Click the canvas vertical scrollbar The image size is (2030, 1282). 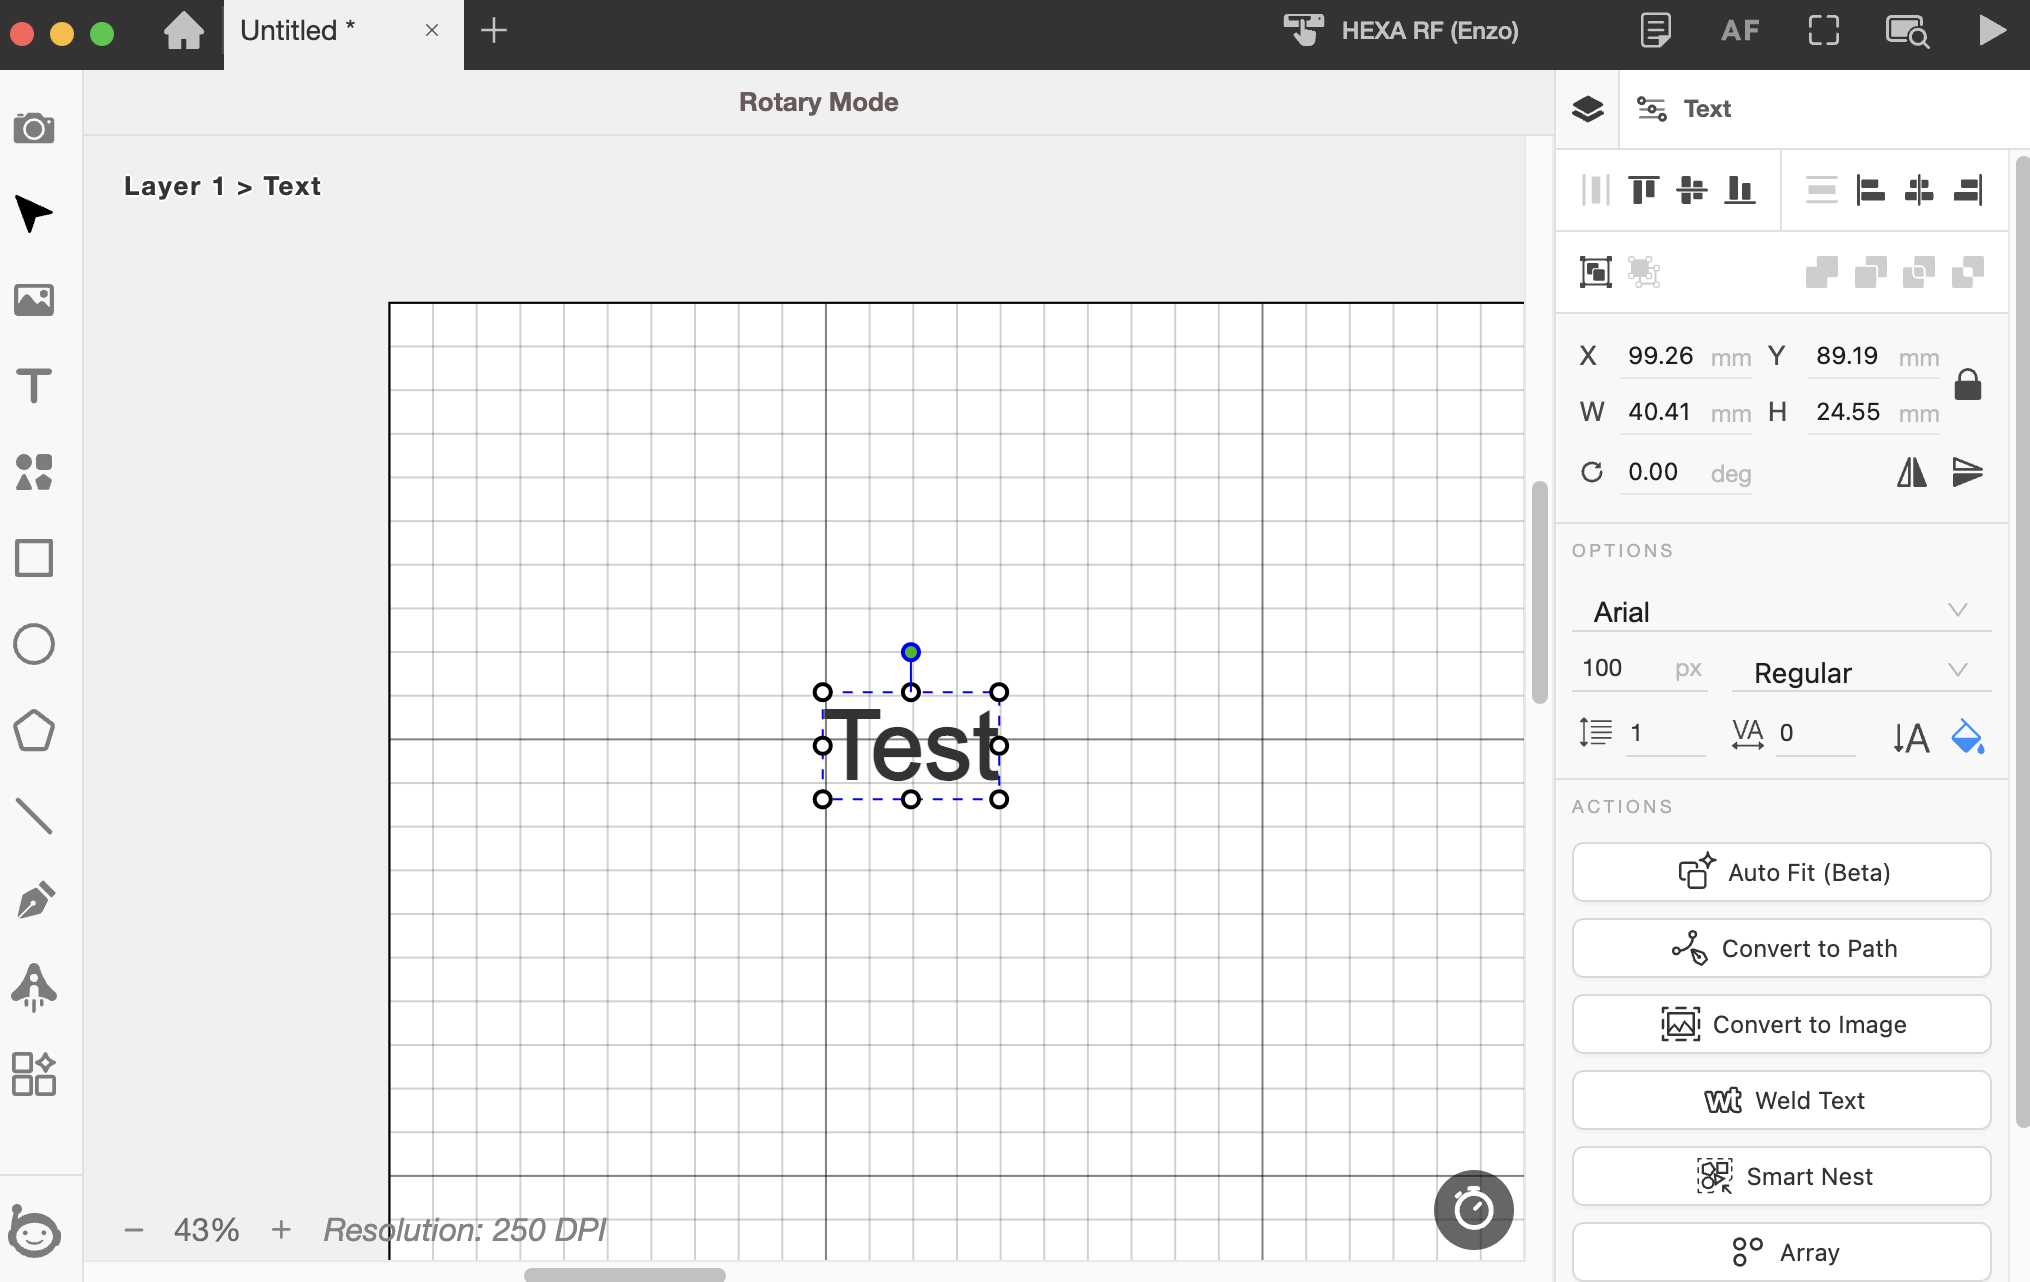pyautogui.click(x=1540, y=592)
